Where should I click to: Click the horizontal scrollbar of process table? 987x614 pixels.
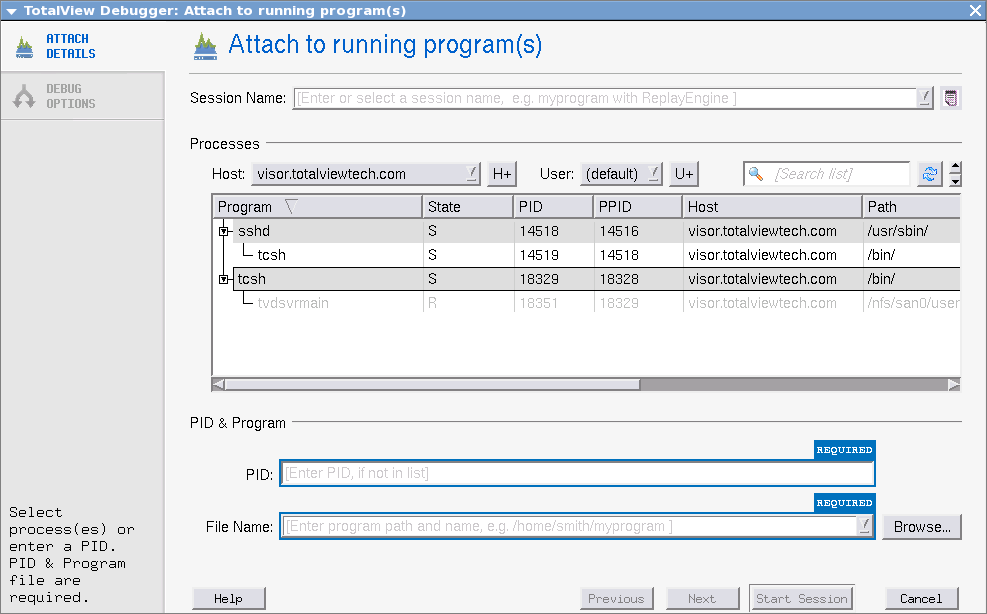point(430,384)
